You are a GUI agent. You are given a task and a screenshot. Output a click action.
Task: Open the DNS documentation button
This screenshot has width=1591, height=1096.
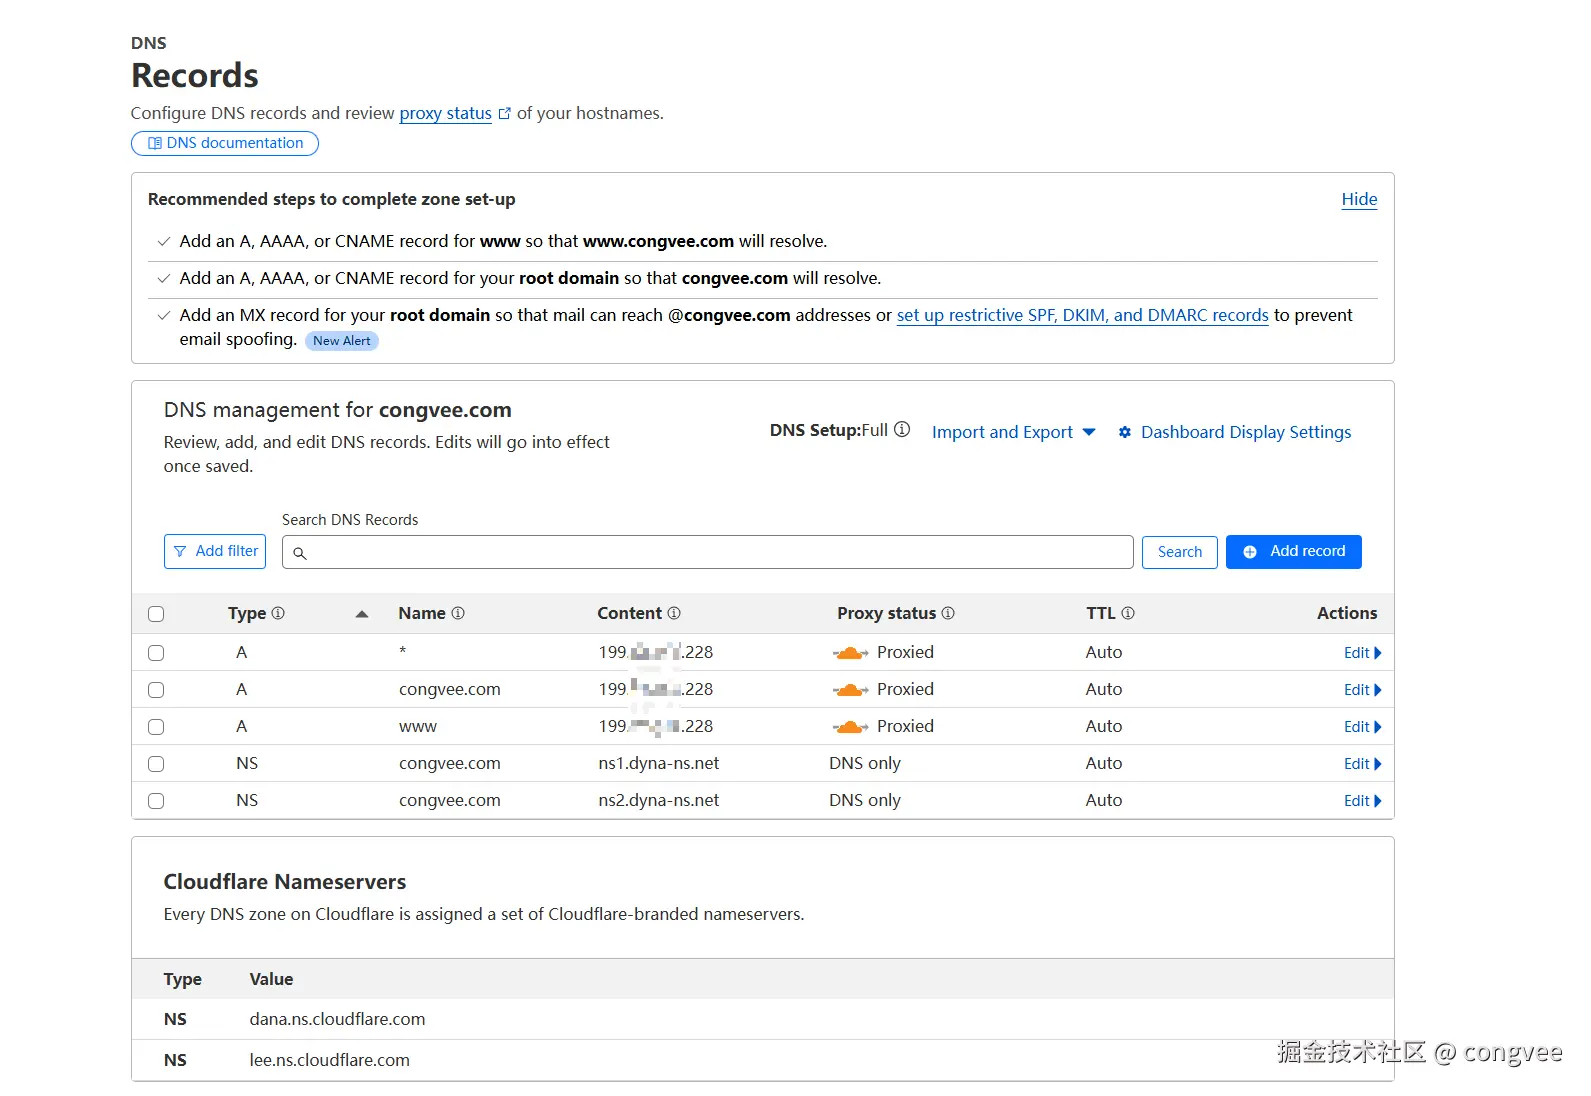point(225,143)
